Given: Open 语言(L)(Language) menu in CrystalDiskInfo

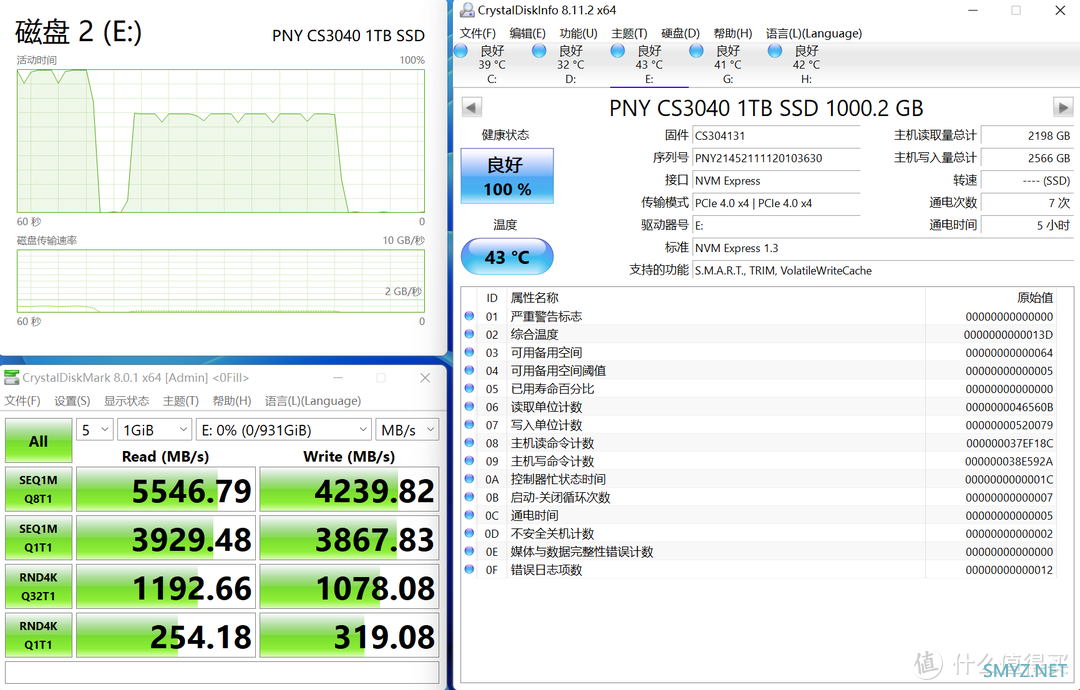Looking at the screenshot, I should 814,33.
